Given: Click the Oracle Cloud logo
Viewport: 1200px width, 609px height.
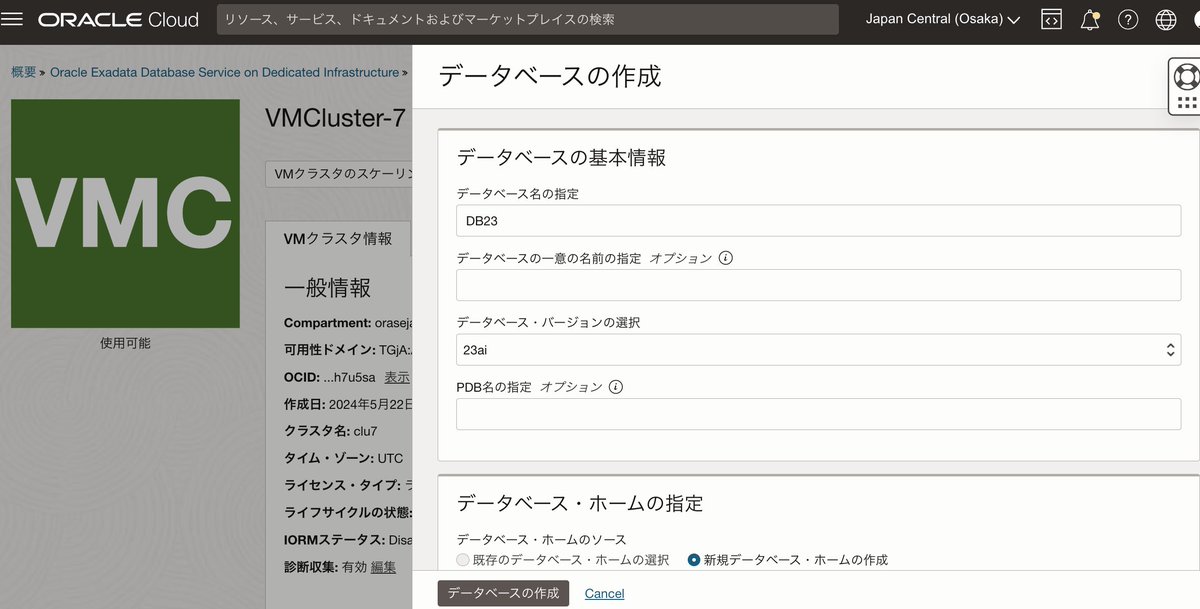Looking at the screenshot, I should point(118,19).
